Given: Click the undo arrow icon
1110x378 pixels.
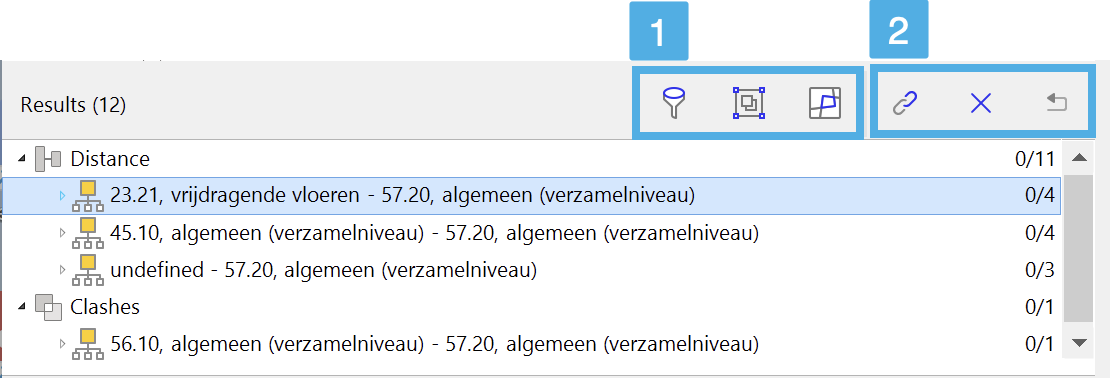Looking at the screenshot, I should [x=1057, y=104].
